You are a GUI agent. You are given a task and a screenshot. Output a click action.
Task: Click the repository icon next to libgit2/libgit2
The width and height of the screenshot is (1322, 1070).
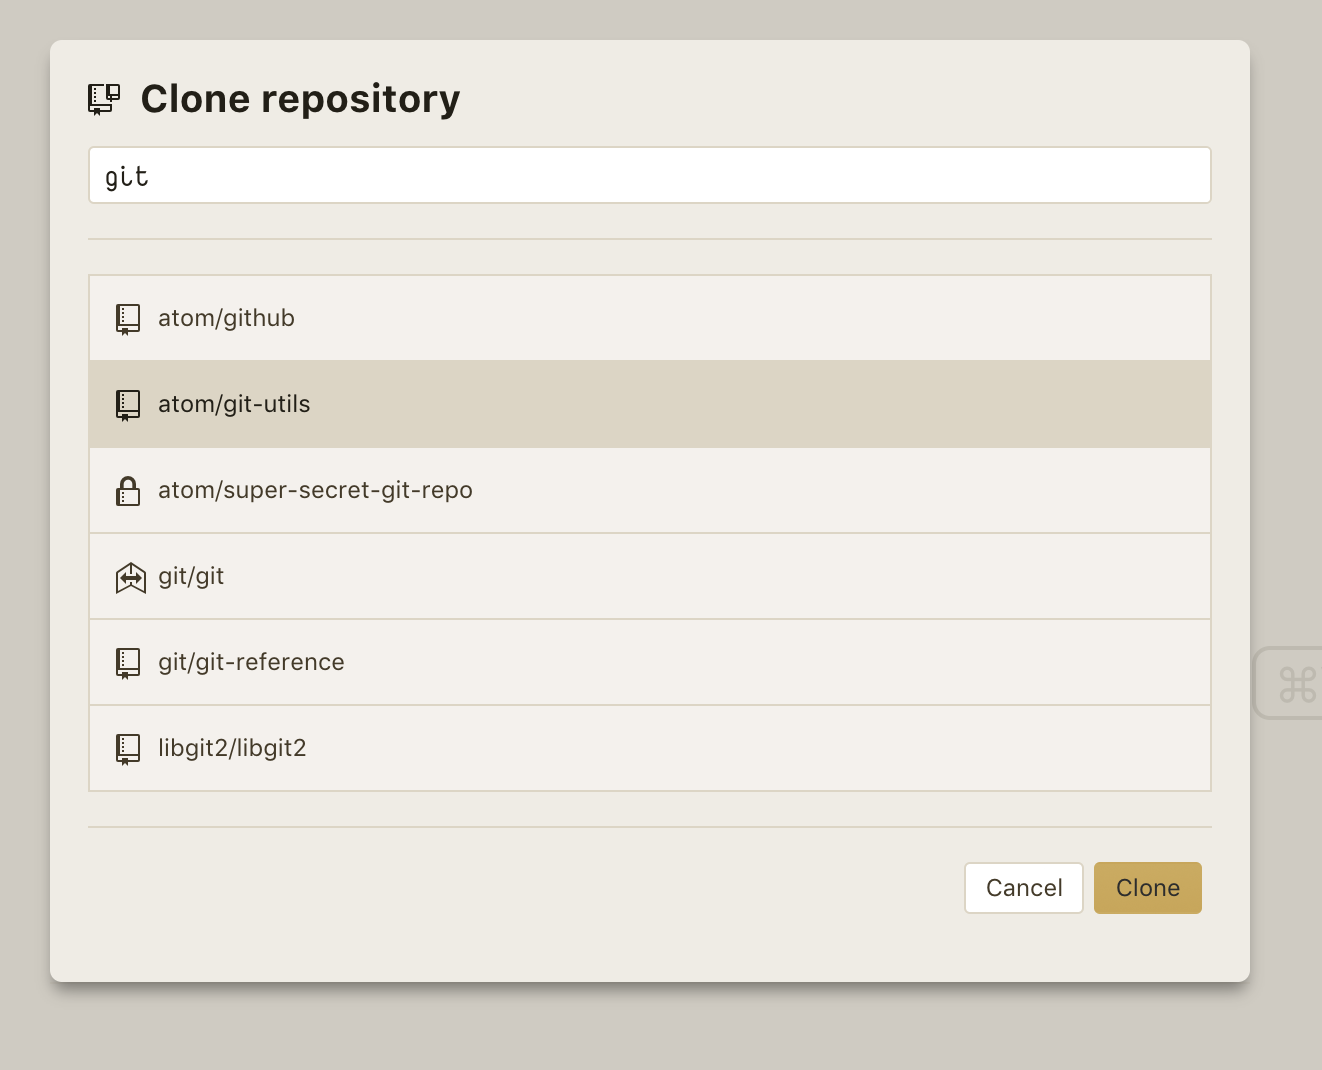coord(128,748)
